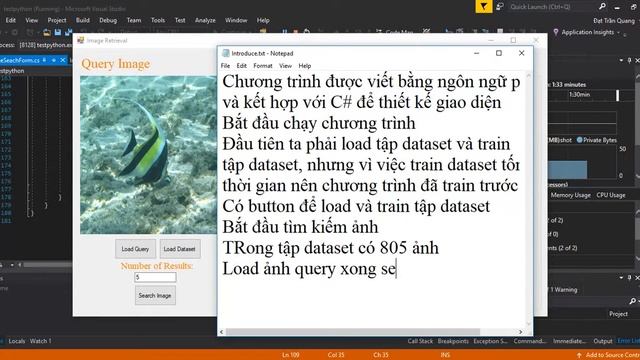Click the 1 Warning filter button
The height and width of the screenshot is (360, 640).
[564, 289]
